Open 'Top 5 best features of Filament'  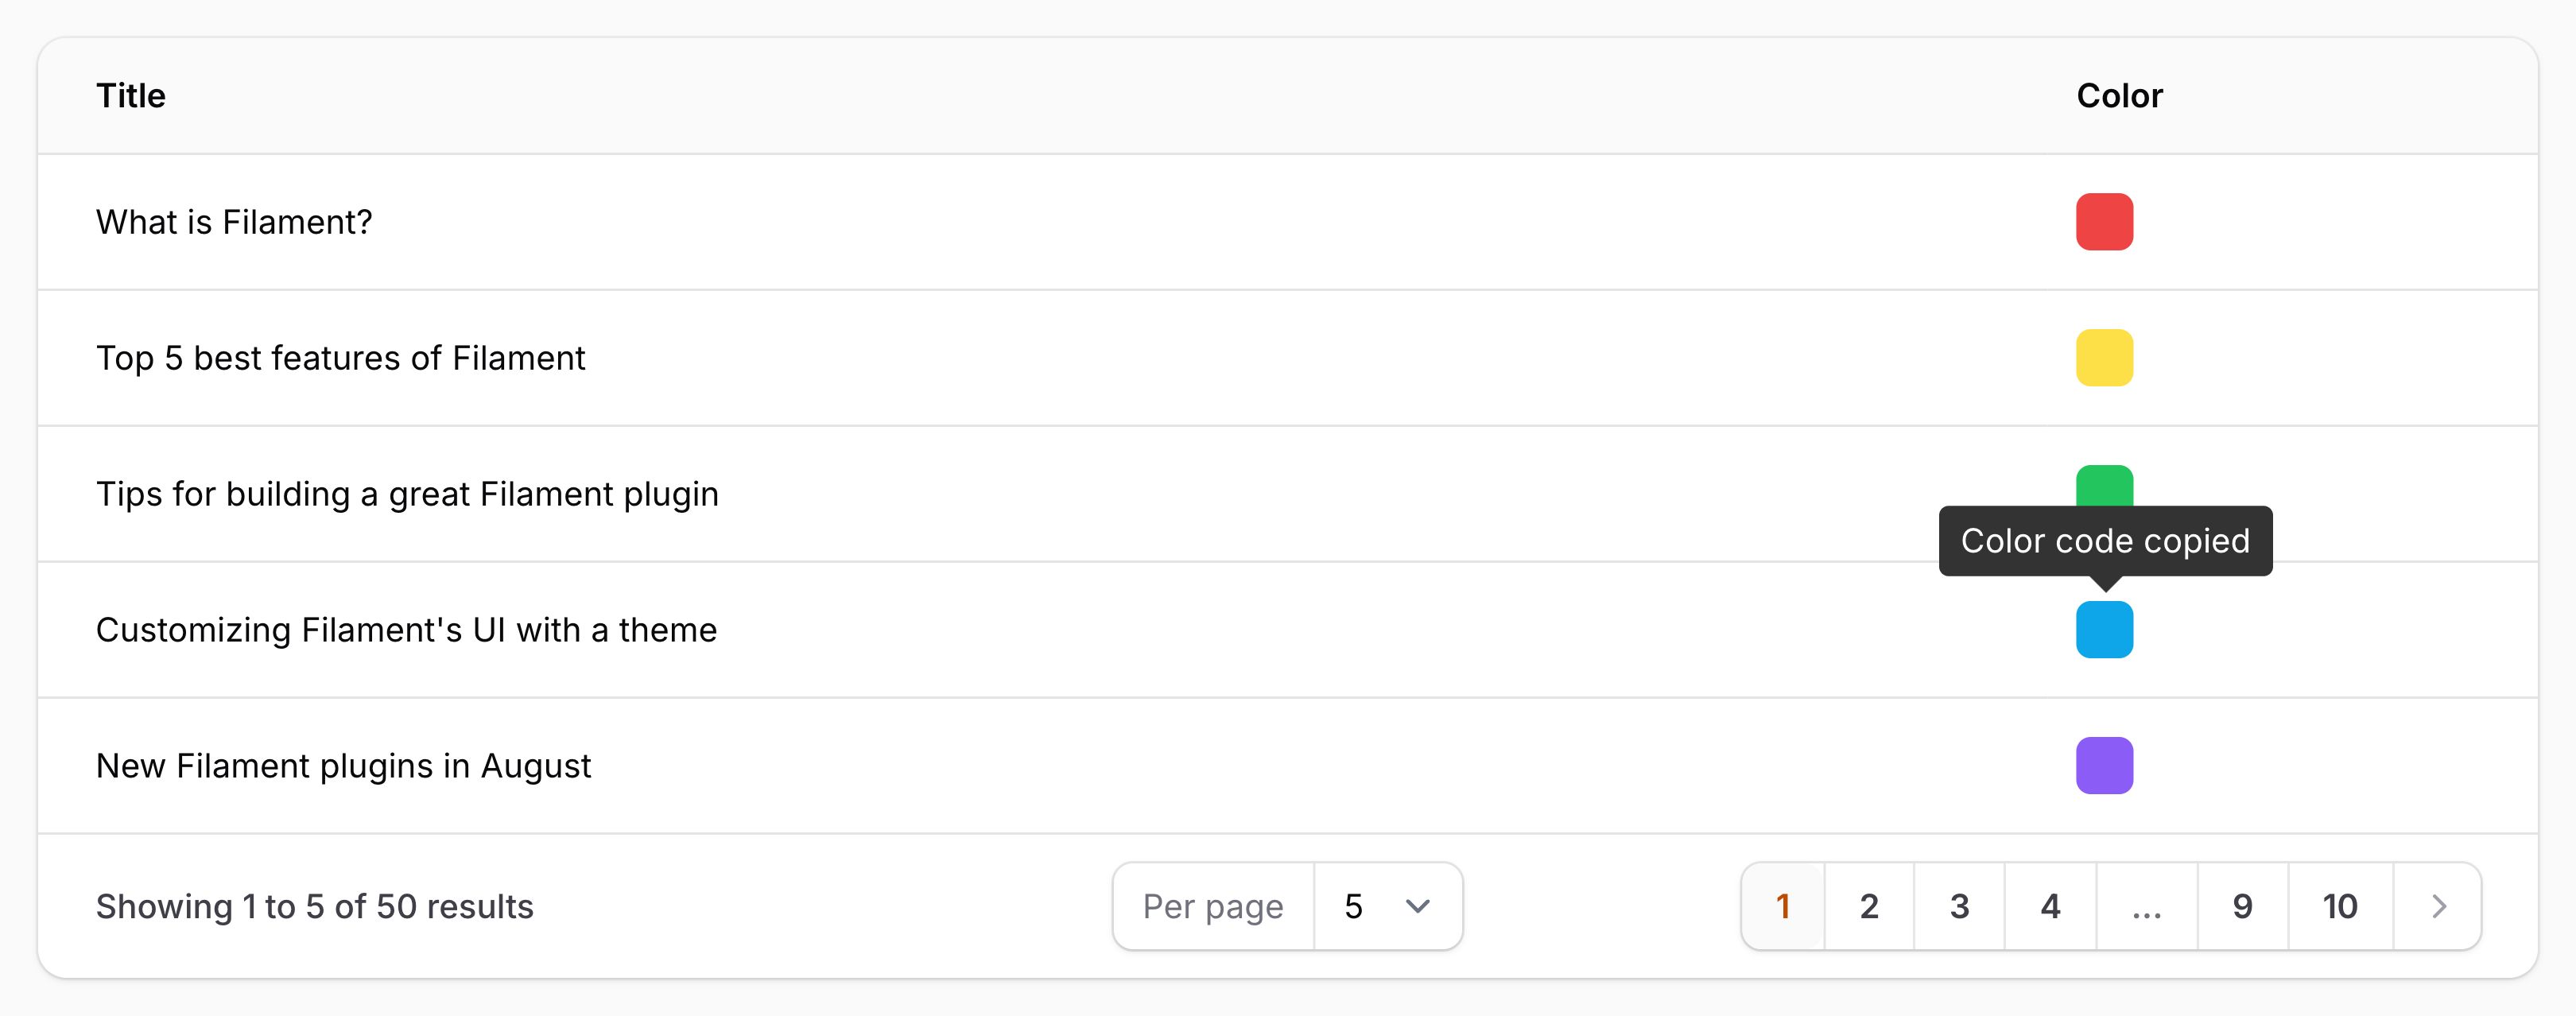[340, 358]
